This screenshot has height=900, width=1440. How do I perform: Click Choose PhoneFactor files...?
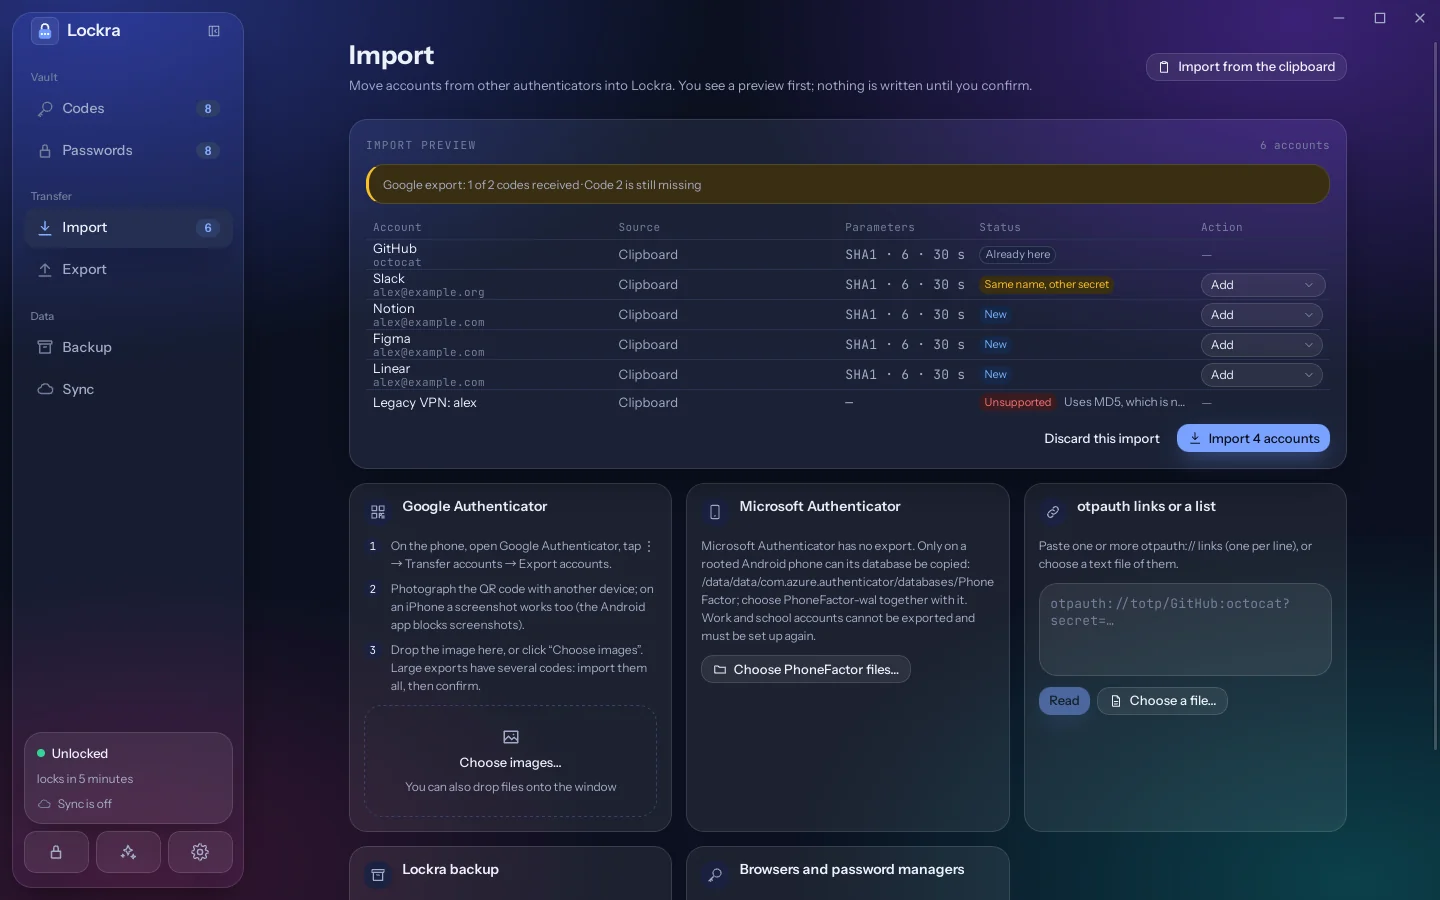pos(806,670)
